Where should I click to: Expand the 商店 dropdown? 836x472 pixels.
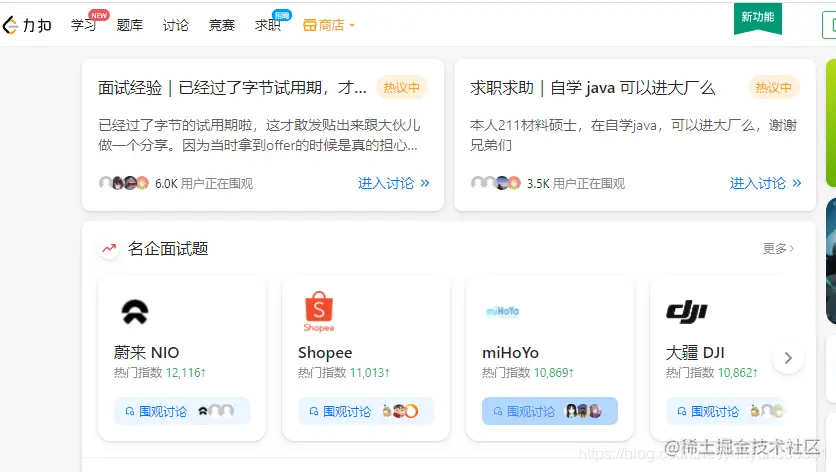click(328, 25)
